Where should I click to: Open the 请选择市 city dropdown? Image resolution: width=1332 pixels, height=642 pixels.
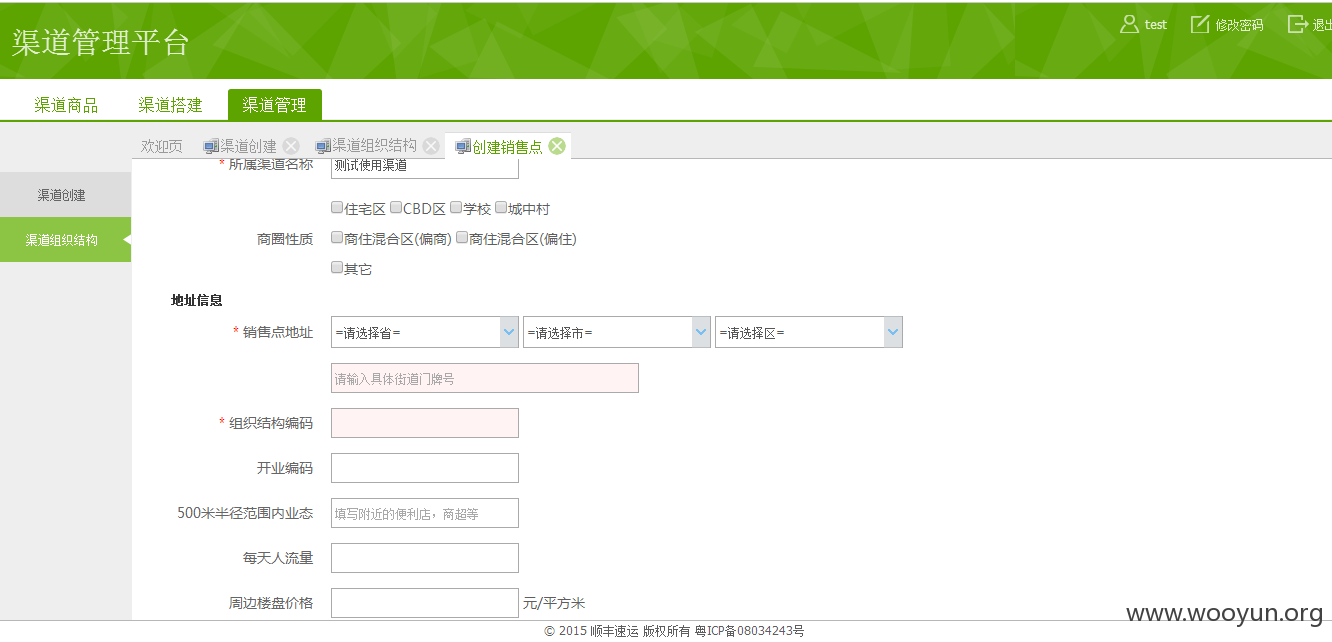pyautogui.click(x=616, y=333)
